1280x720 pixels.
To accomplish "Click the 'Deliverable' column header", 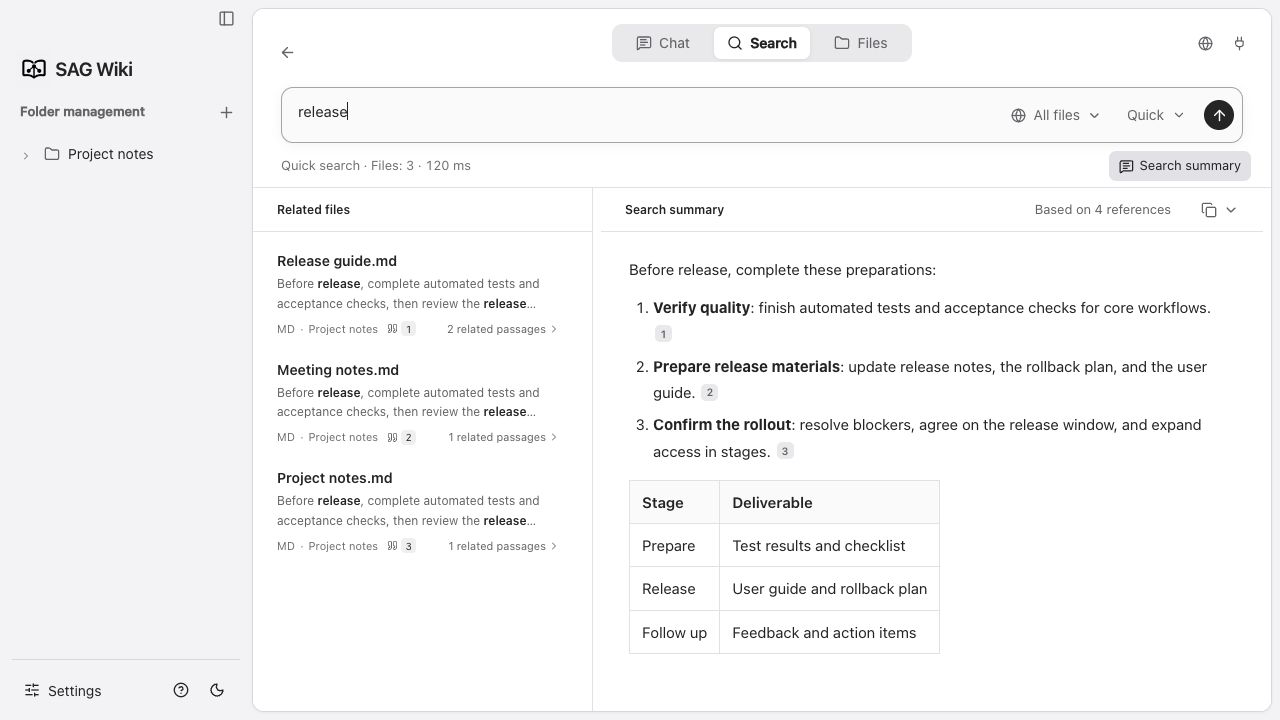I will pyautogui.click(x=829, y=503).
